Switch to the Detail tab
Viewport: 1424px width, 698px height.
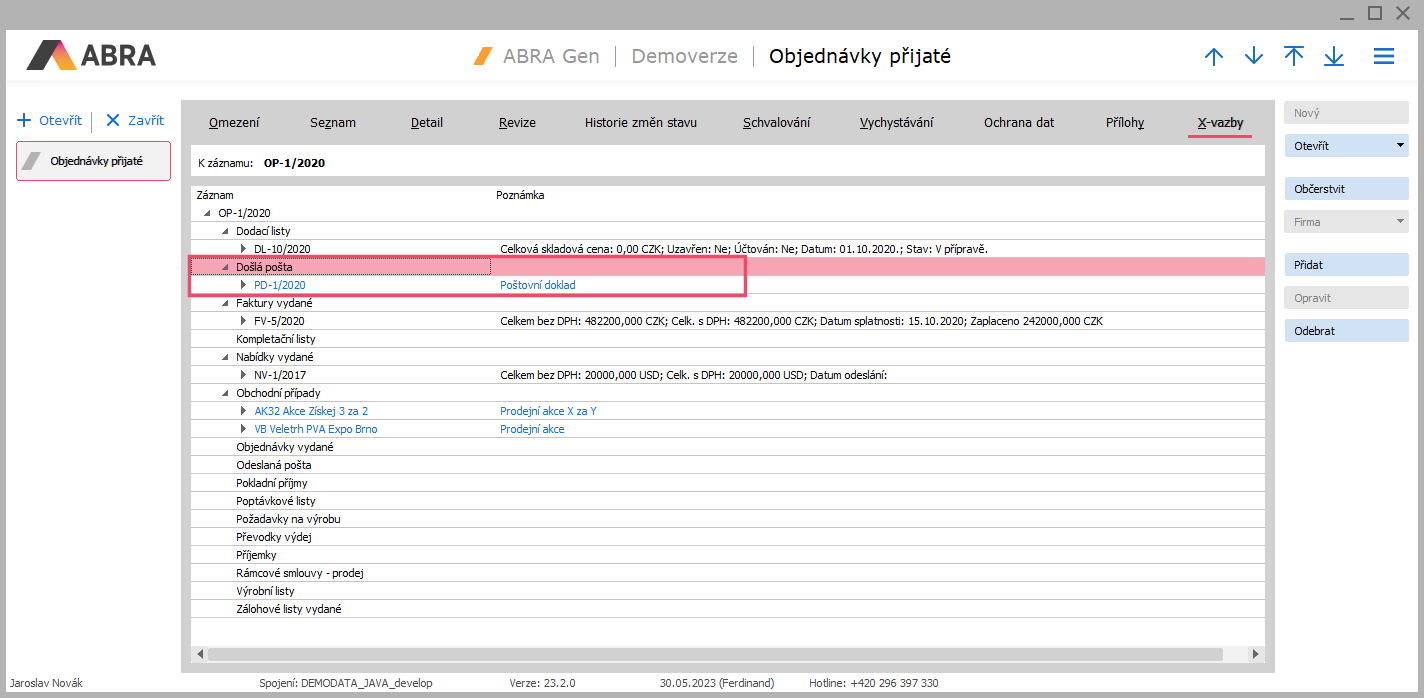(427, 123)
